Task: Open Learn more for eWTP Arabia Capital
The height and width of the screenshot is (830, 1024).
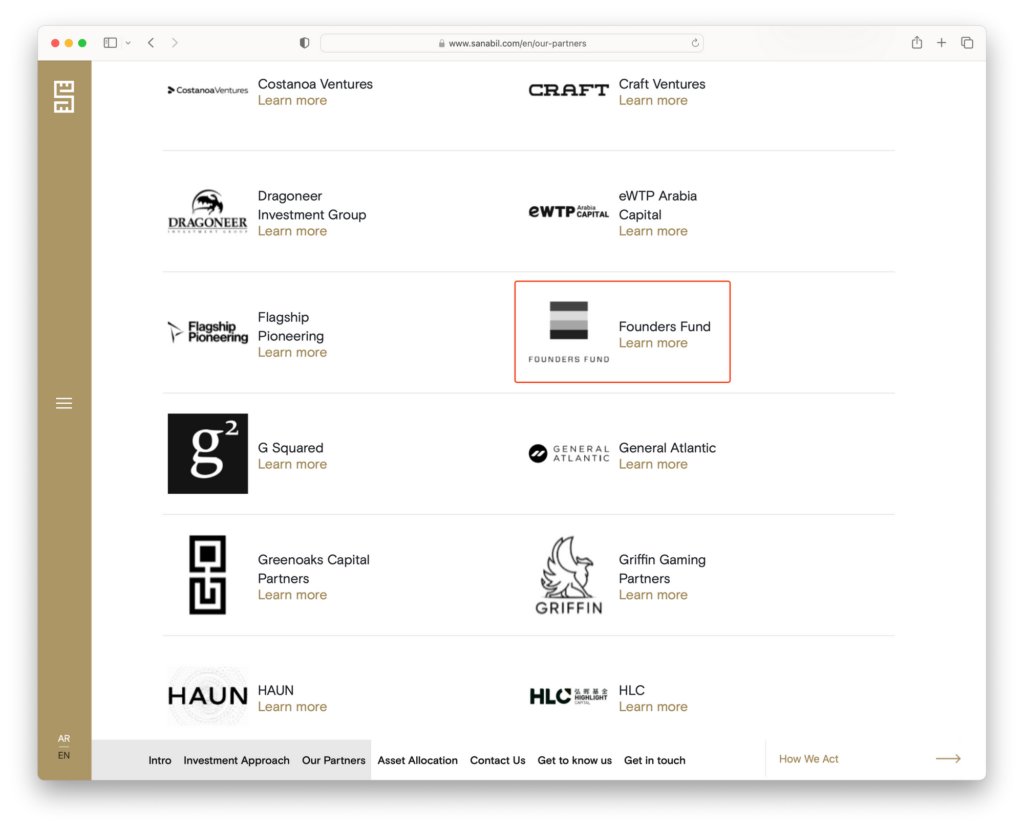Action: [653, 230]
